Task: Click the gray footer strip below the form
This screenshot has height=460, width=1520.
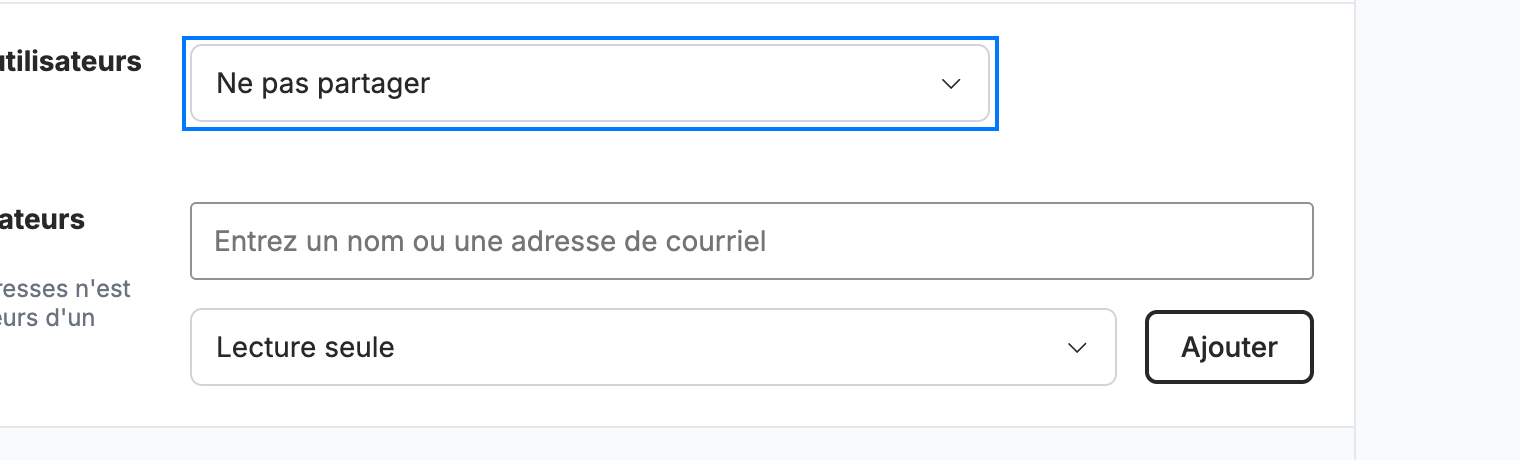Action: [677, 444]
